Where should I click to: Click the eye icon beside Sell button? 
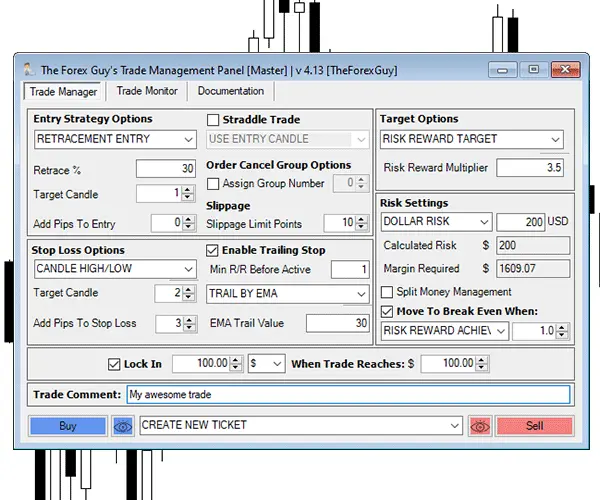480,426
